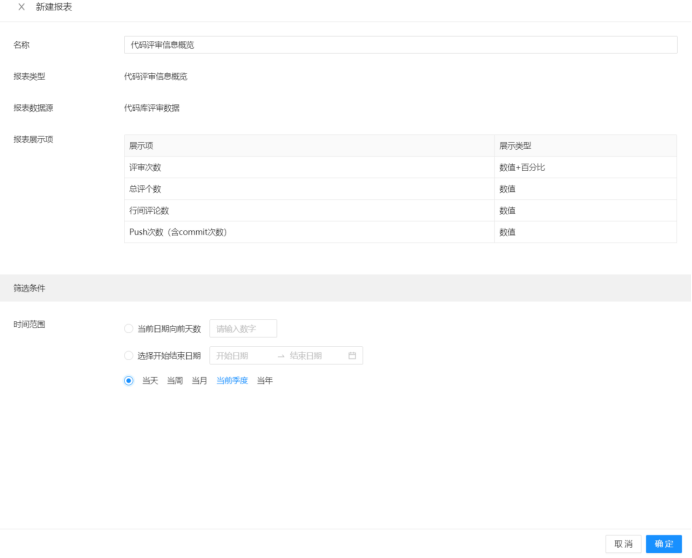Open the 结束日期 date picker

click(x=312, y=355)
